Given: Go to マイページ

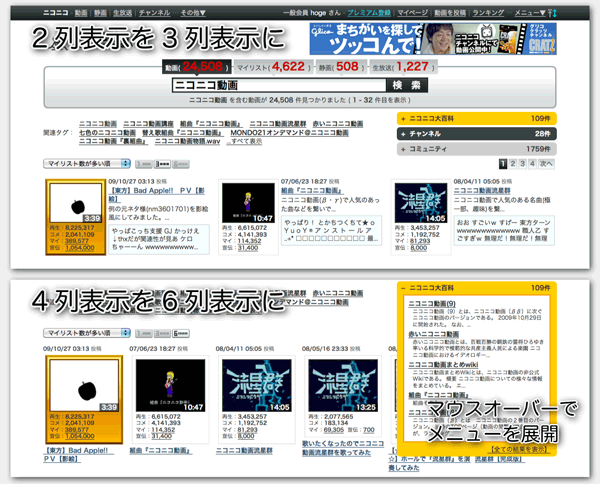Looking at the screenshot, I should pyautogui.click(x=412, y=13).
